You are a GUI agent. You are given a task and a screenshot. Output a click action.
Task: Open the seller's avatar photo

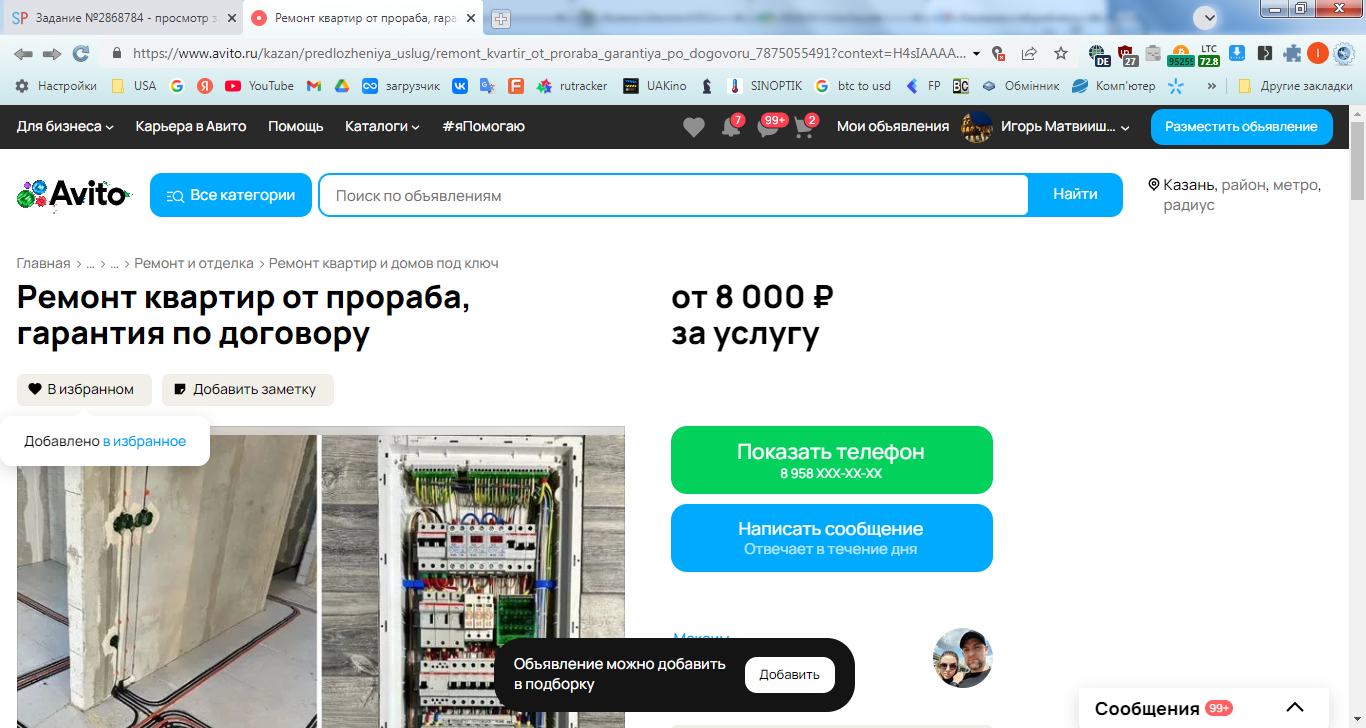click(x=963, y=658)
